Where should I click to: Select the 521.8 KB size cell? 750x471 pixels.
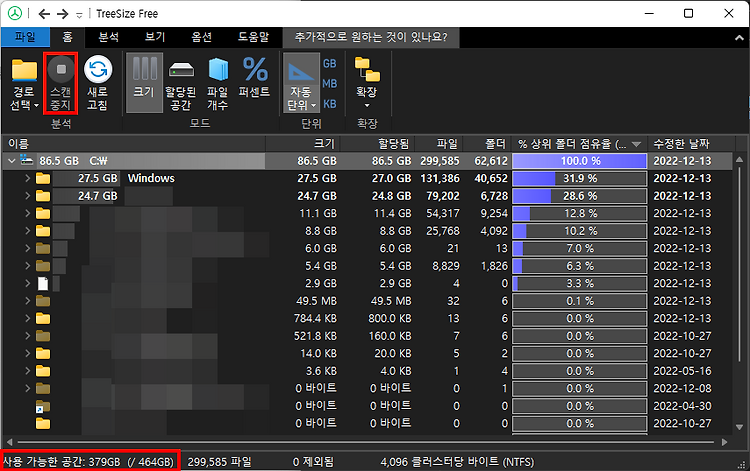[x=315, y=336]
